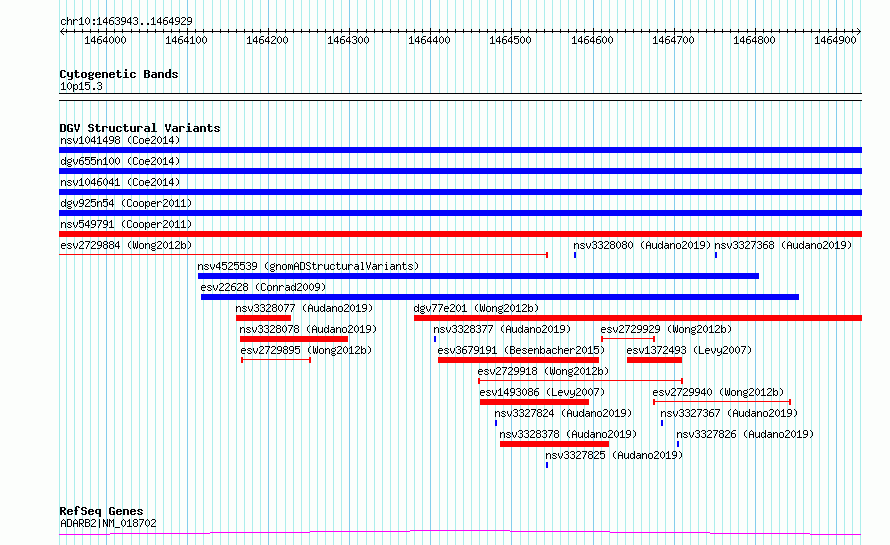Click the red bar under nsv3328378
This screenshot has height=545, width=890.
[x=555, y=444]
